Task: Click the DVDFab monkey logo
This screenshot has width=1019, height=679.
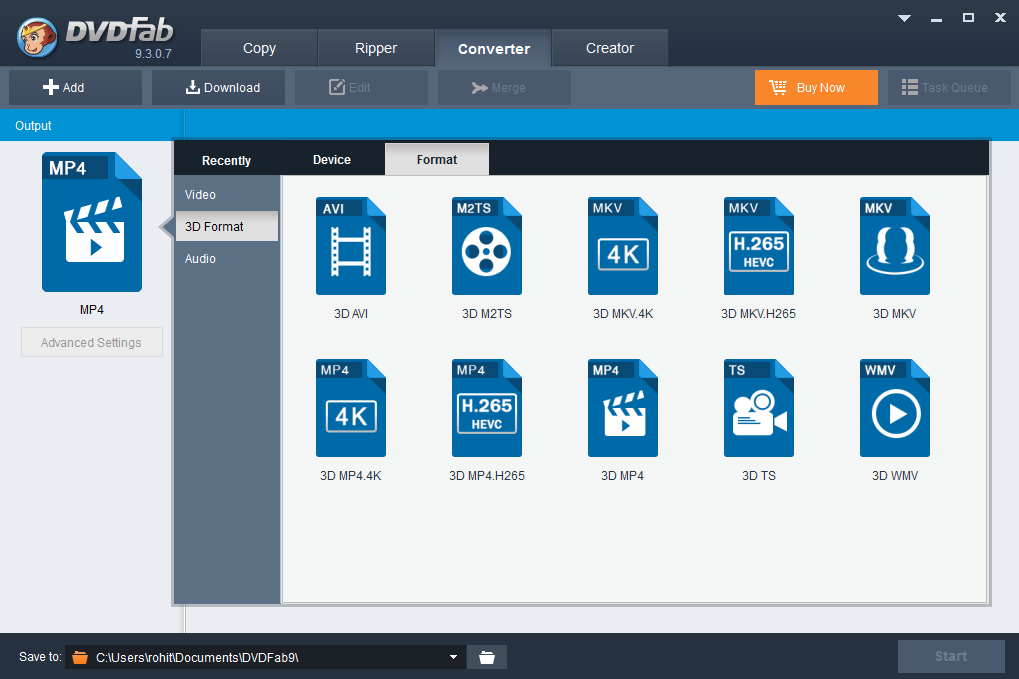Action: pyautogui.click(x=37, y=37)
